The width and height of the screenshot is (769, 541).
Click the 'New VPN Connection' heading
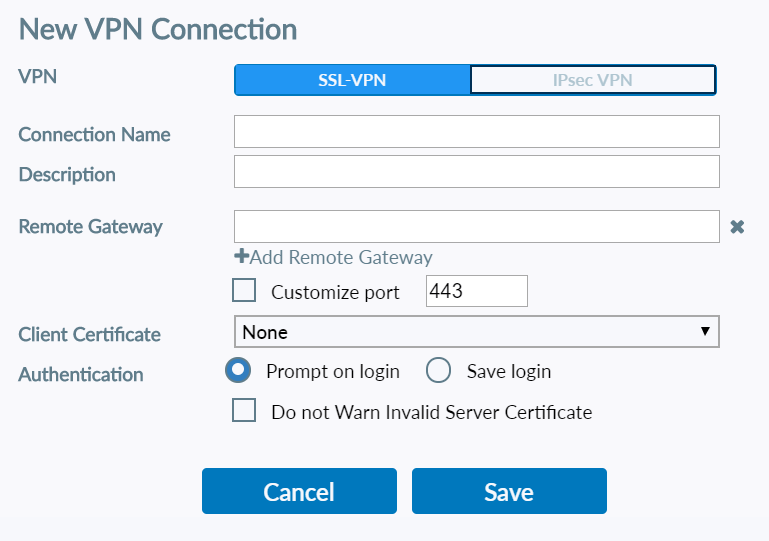(x=158, y=29)
